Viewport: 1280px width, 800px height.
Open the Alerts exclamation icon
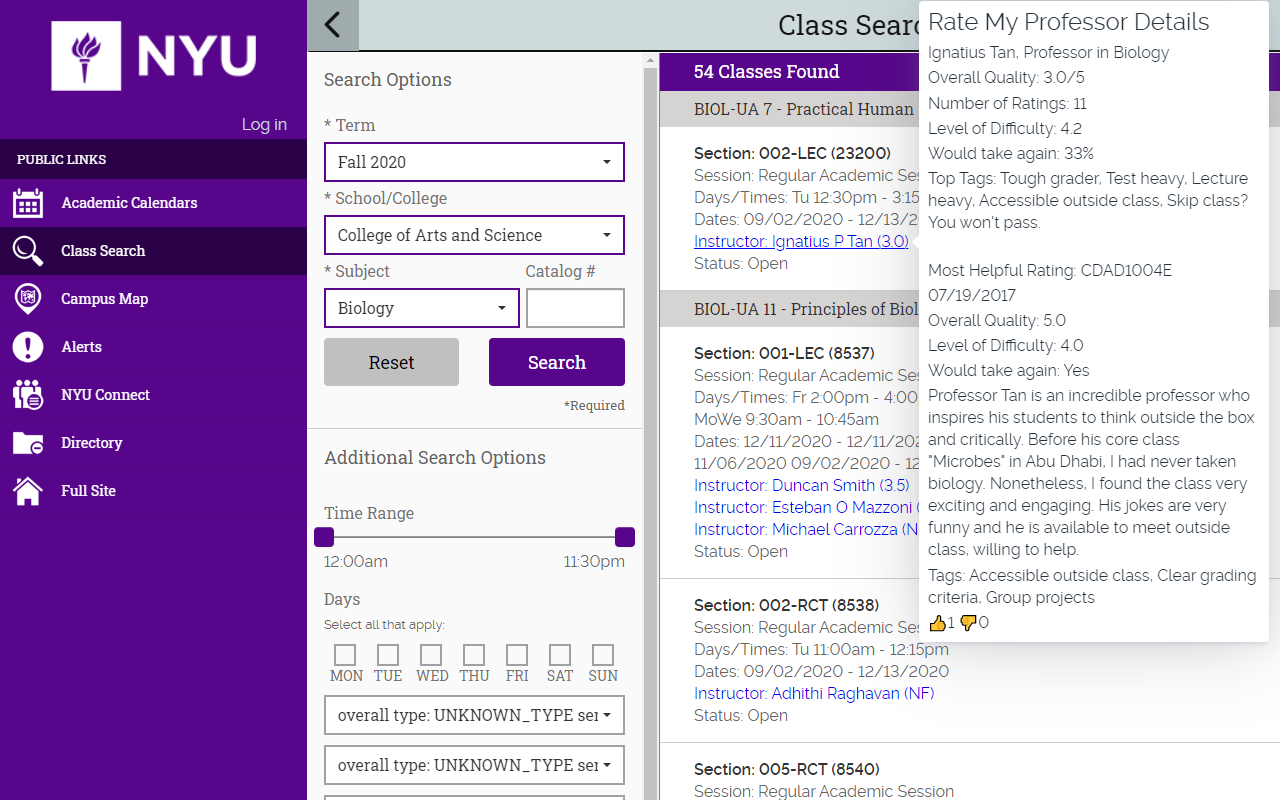[28, 347]
